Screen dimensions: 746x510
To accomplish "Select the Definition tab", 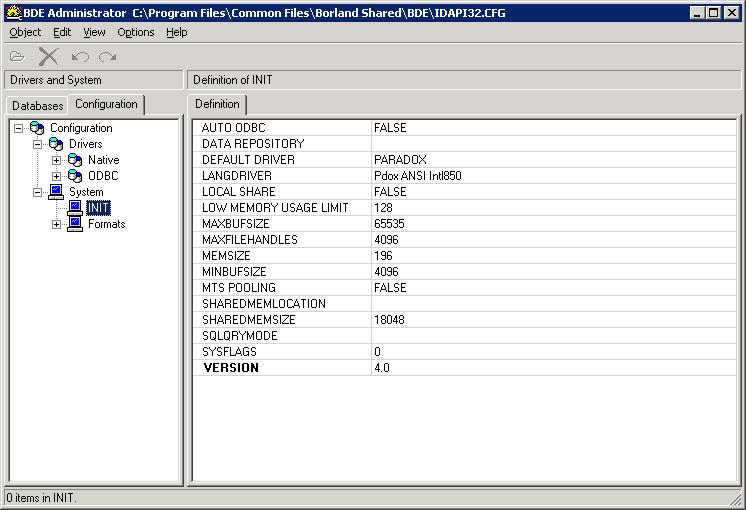I will [x=217, y=104].
